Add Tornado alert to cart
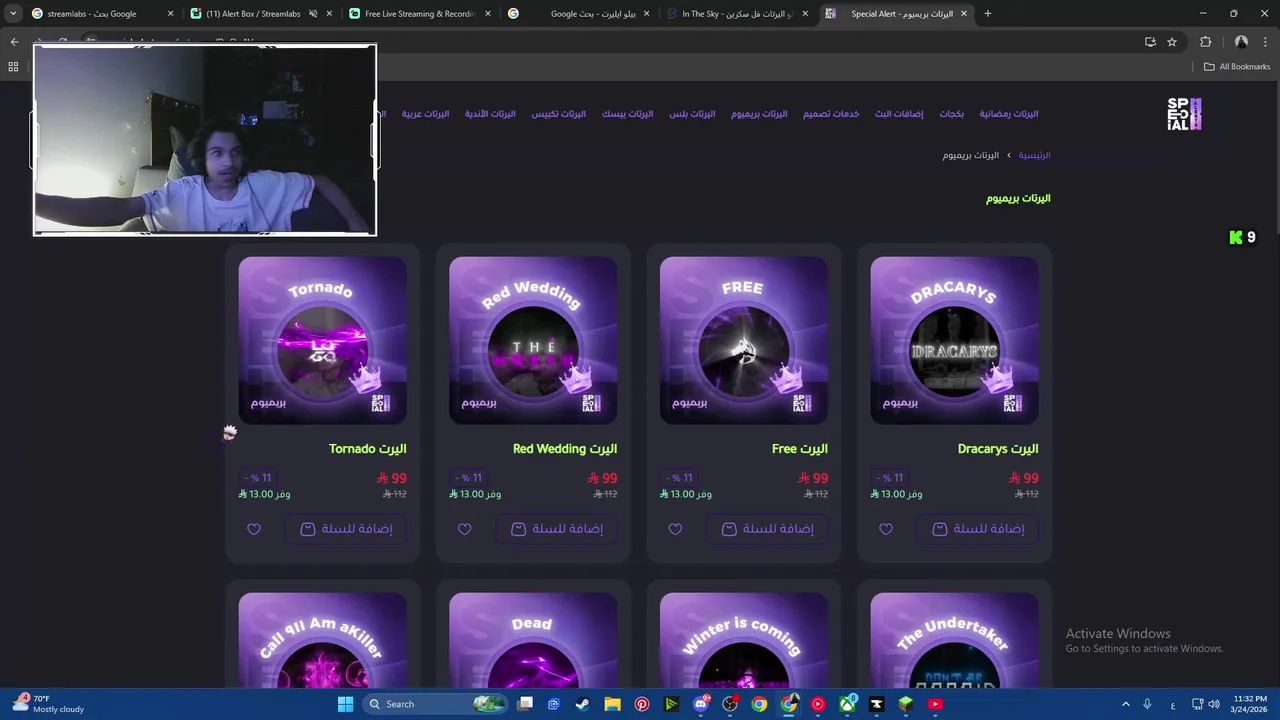The height and width of the screenshot is (720, 1280). (x=346, y=529)
